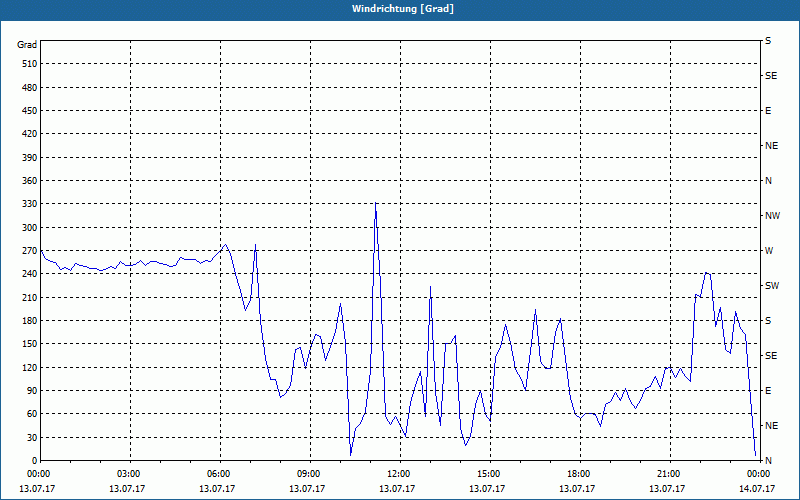This screenshot has width=800, height=500.
Task: Click the 09:00 time label
Action: tap(310, 474)
